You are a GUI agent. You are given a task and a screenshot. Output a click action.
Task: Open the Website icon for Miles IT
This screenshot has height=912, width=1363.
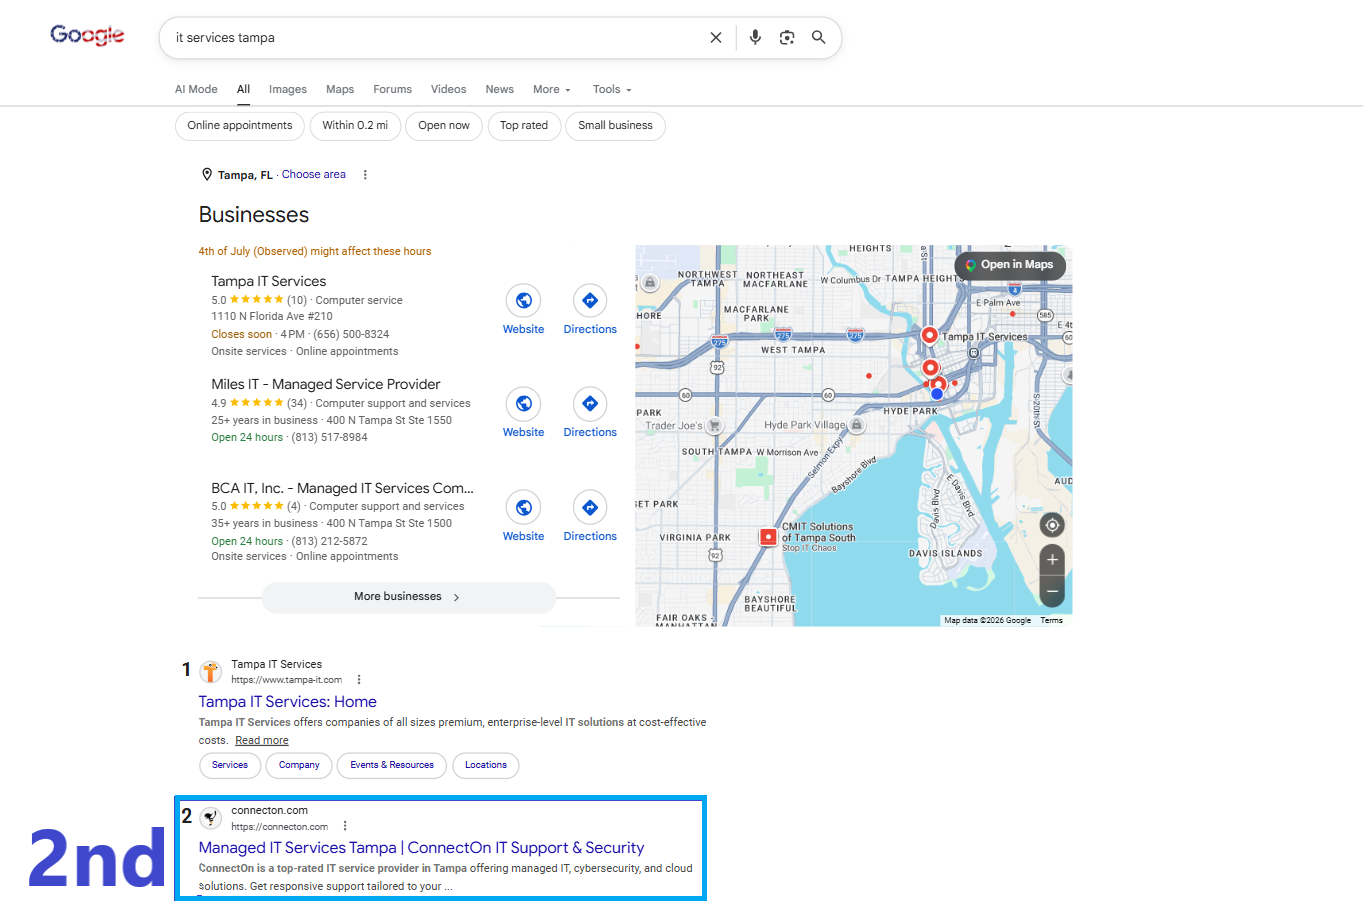coord(523,404)
